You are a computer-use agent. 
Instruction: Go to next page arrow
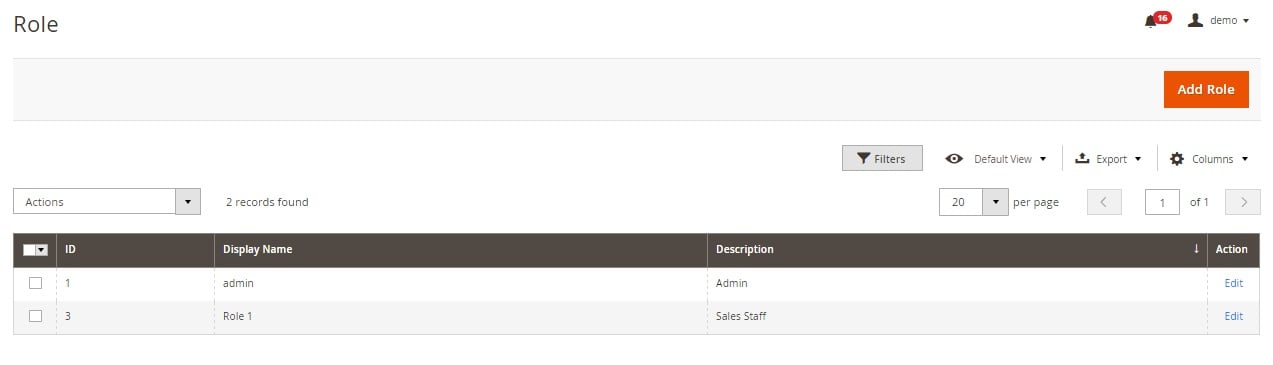pos(1243,202)
